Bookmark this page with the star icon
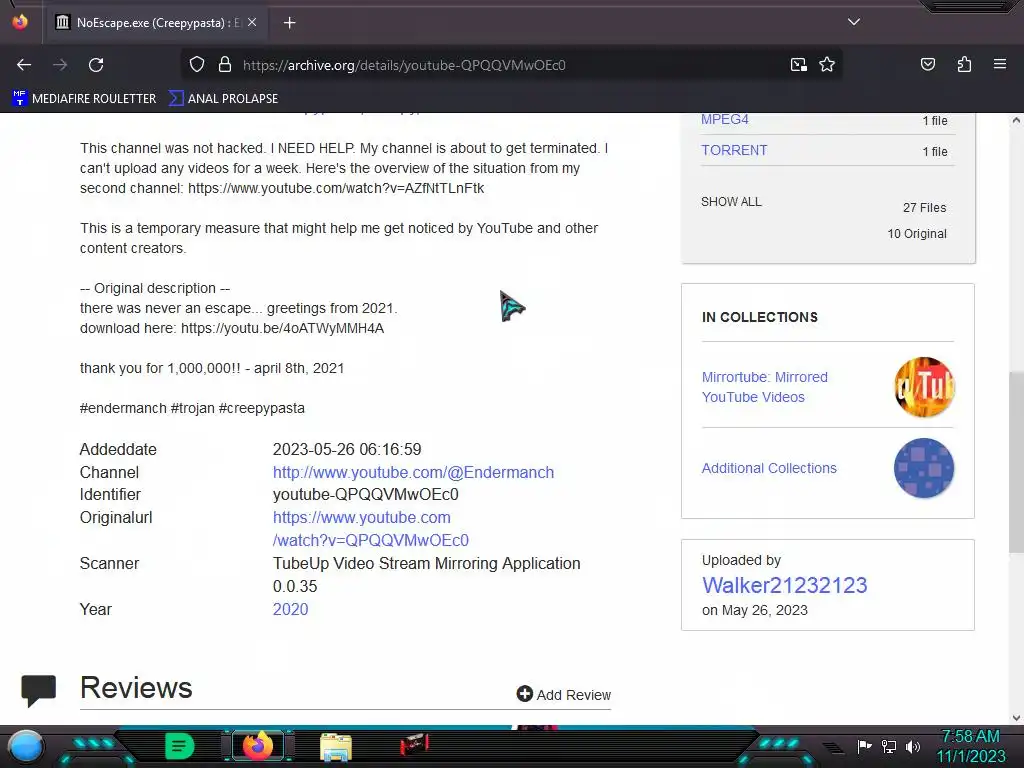1024x768 pixels. 827,65
